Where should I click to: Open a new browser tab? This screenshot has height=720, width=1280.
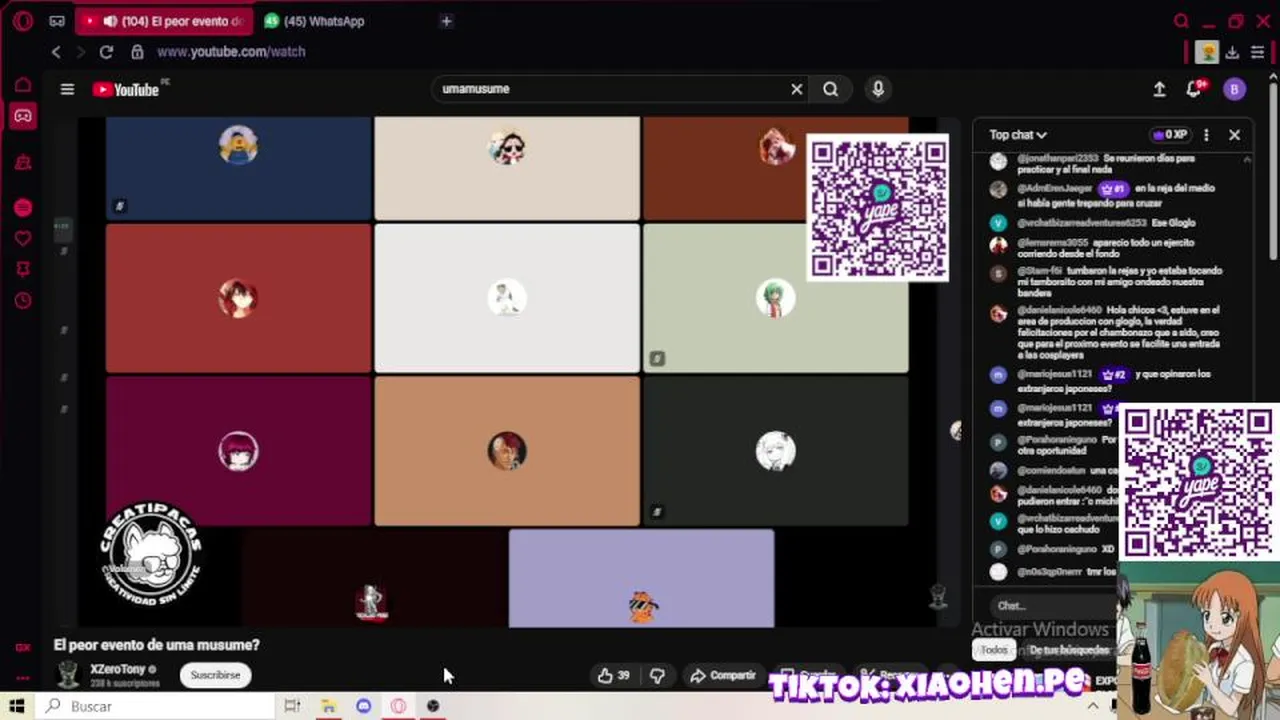446,21
